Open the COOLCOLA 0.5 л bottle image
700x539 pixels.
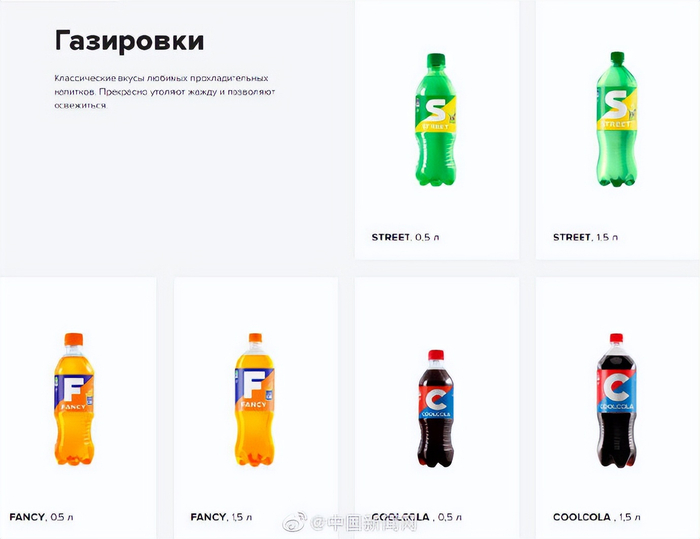tap(435, 409)
